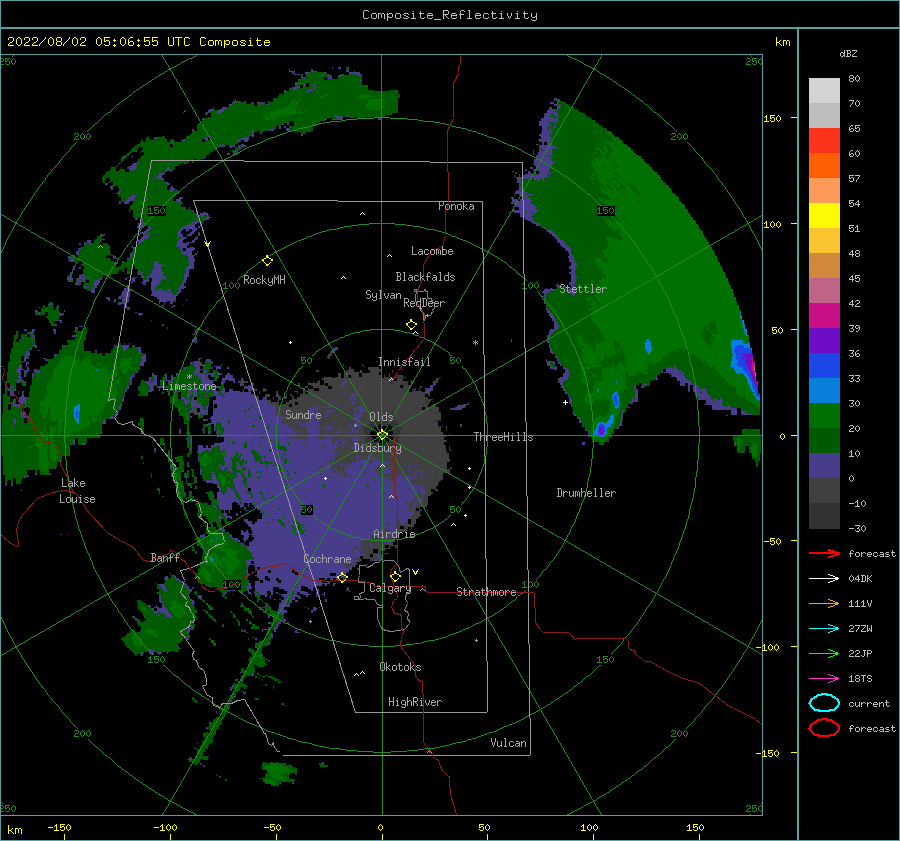The width and height of the screenshot is (900, 841).
Task: Pick the purple 39 dBZ color swatch
Action: click(824, 340)
